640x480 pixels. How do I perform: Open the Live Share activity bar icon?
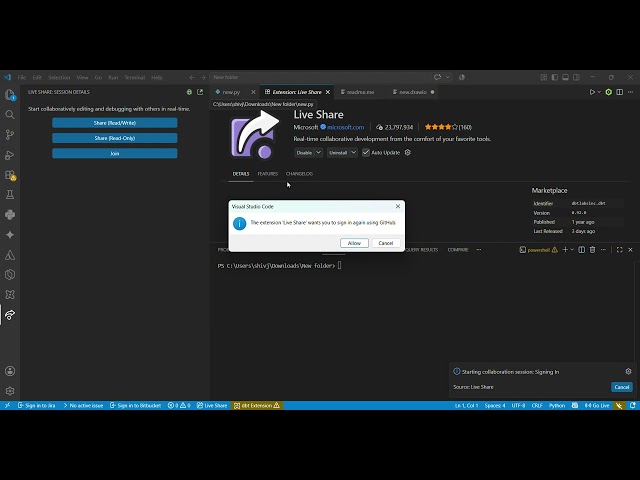[x=10, y=315]
